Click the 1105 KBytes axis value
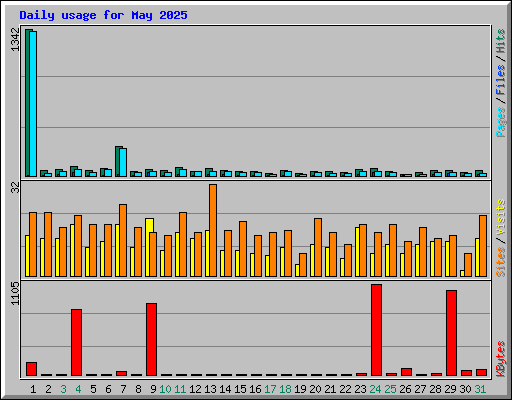 15,293
